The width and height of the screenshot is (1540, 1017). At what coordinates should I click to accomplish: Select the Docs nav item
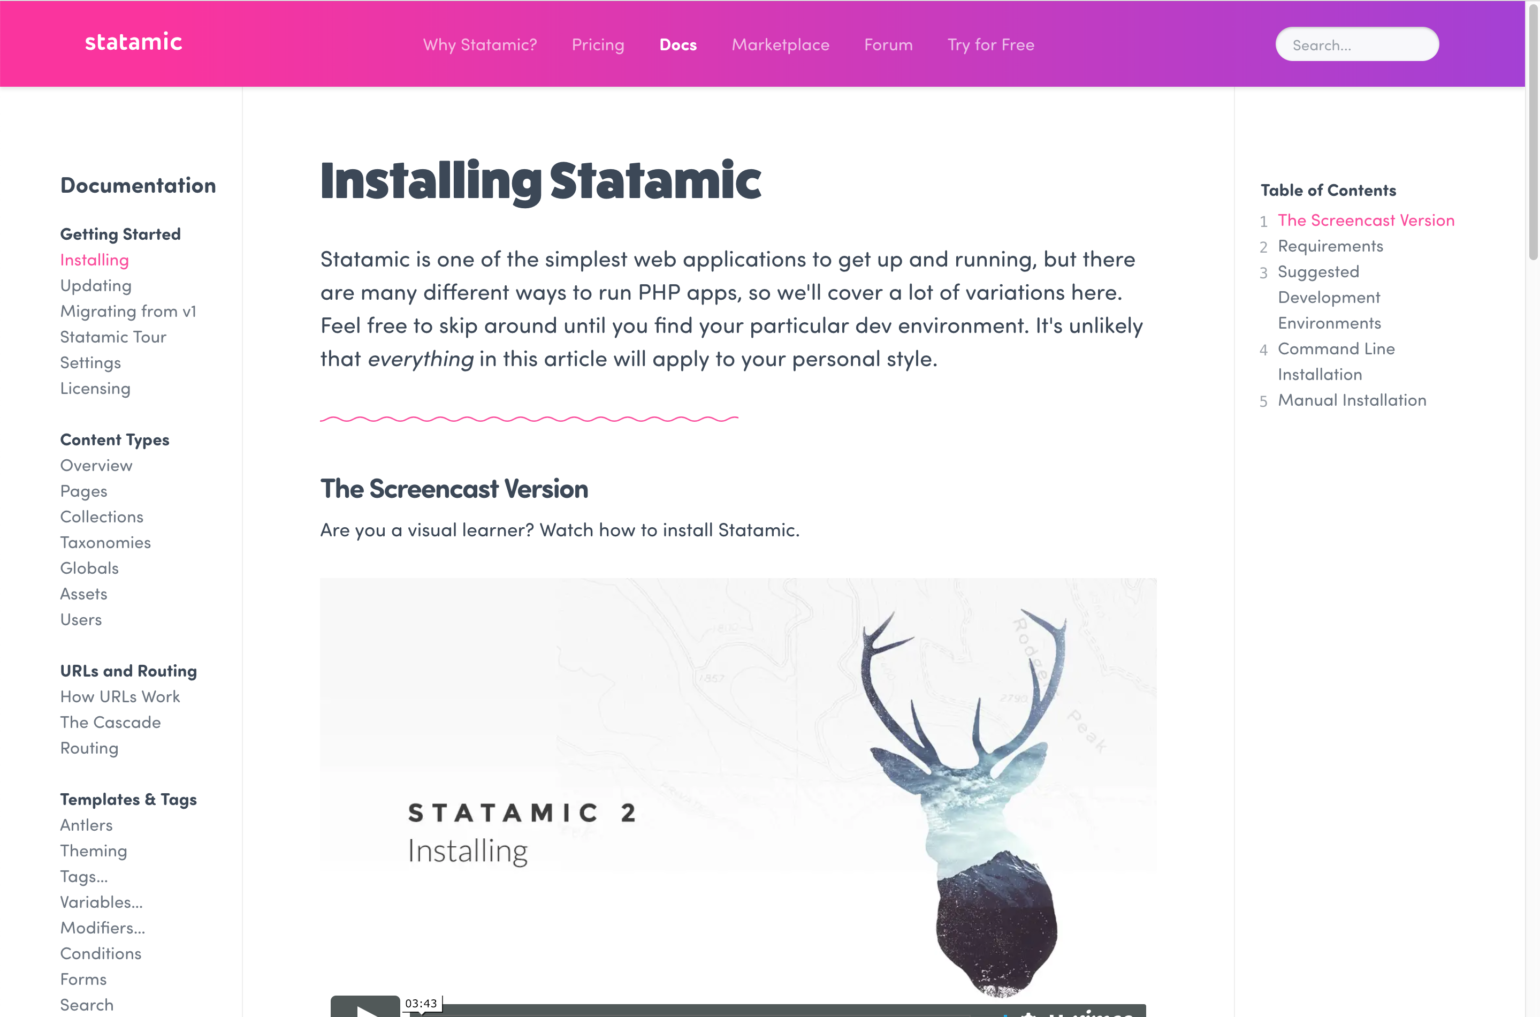click(678, 45)
